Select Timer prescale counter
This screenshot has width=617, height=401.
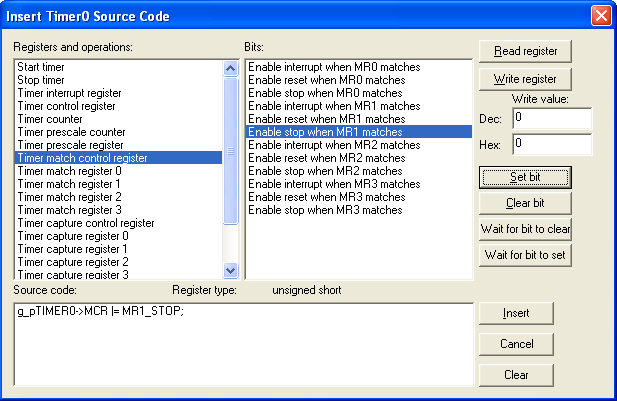pyautogui.click(x=118, y=132)
